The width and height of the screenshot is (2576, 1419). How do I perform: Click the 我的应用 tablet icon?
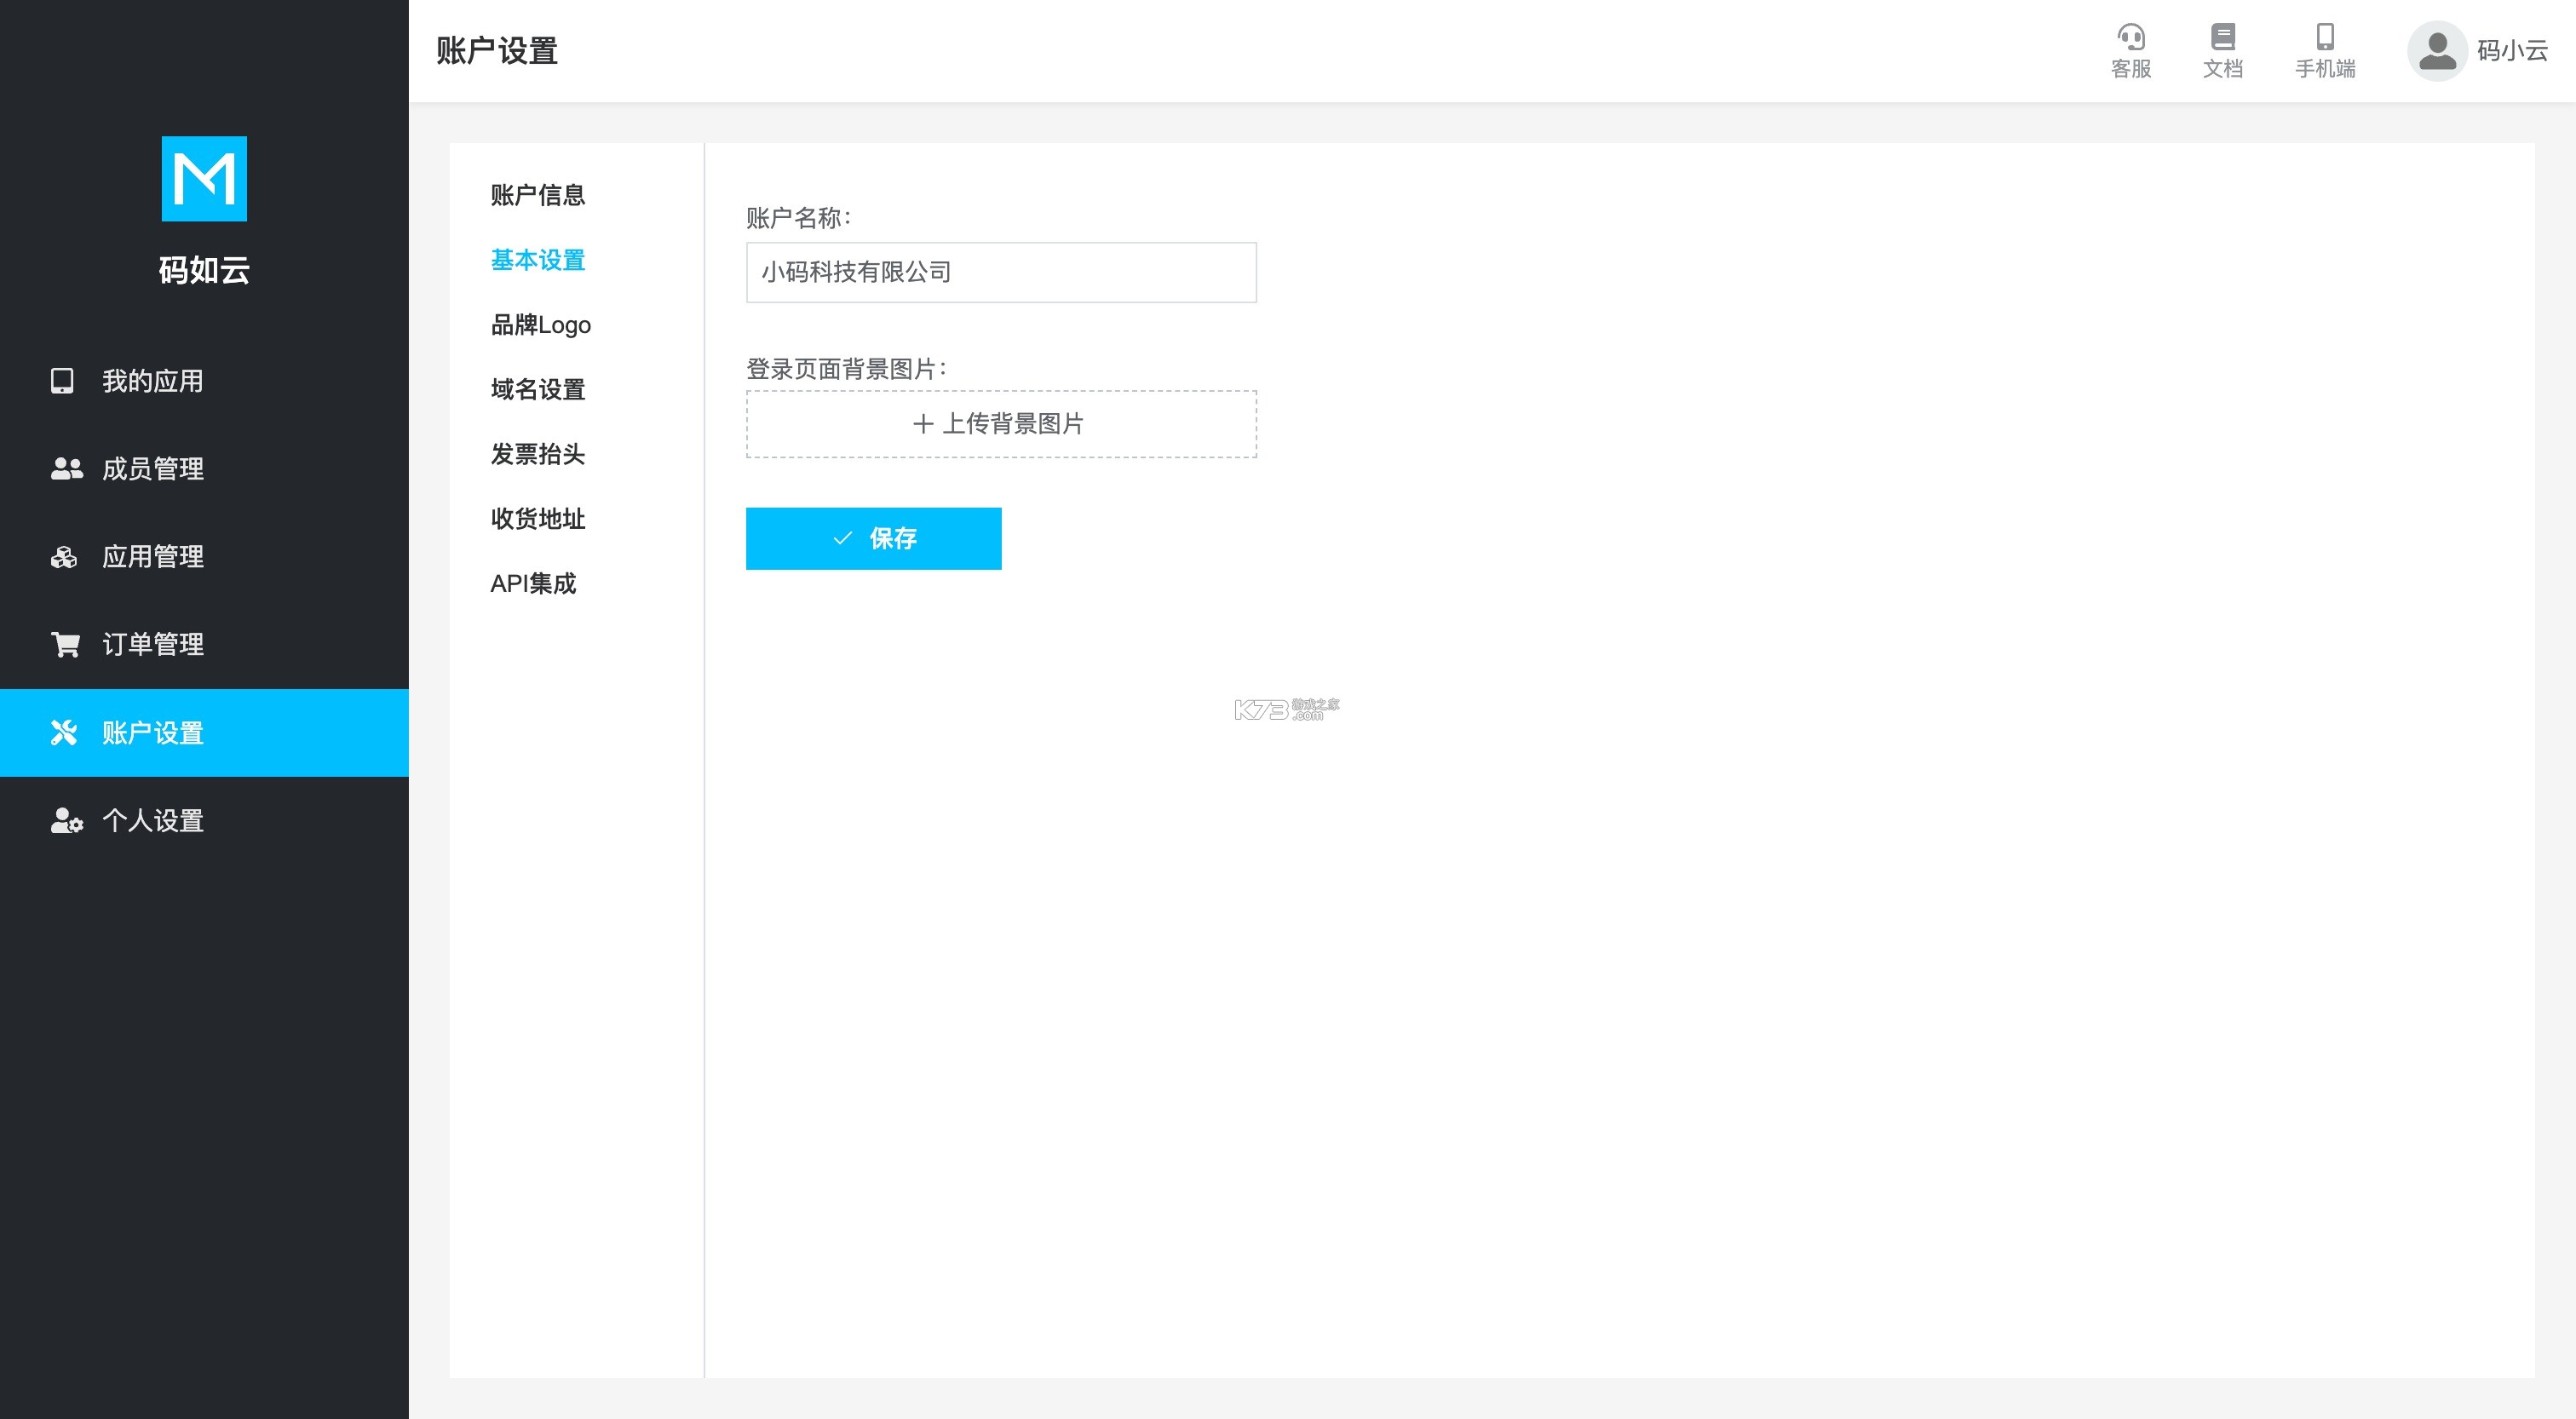62,381
